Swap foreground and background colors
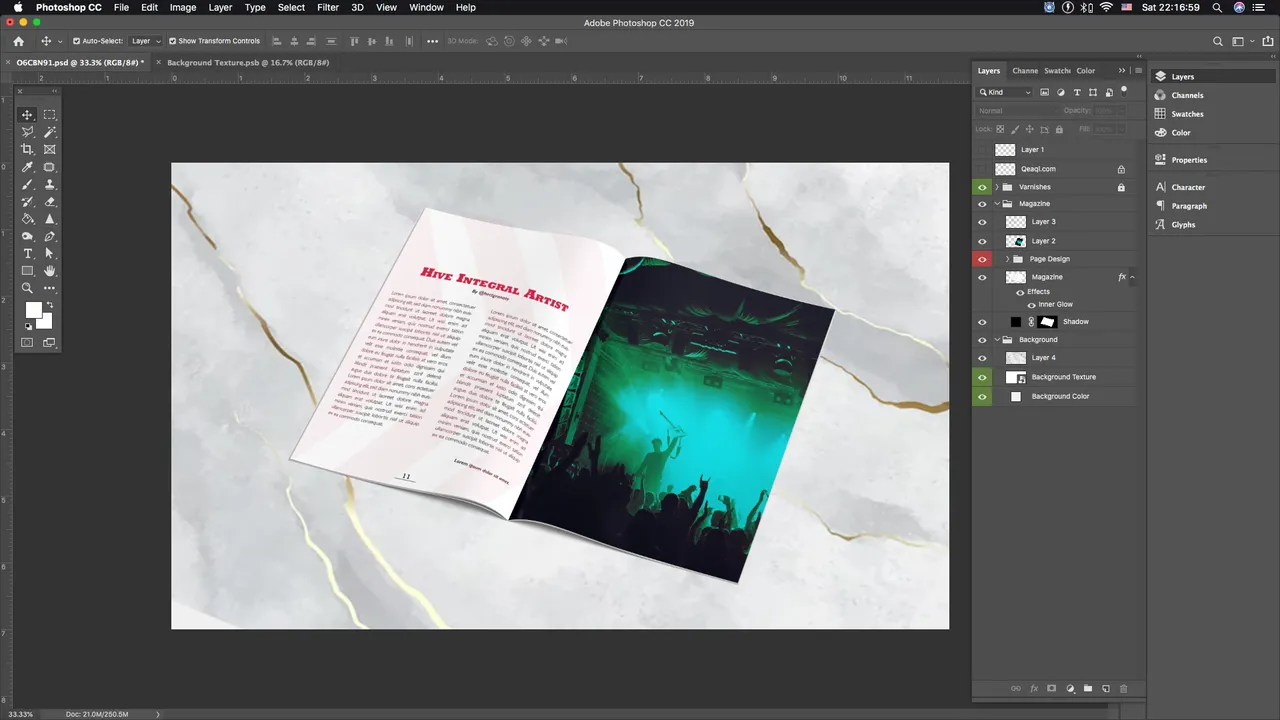Image resolution: width=1280 pixels, height=720 pixels. (x=49, y=305)
